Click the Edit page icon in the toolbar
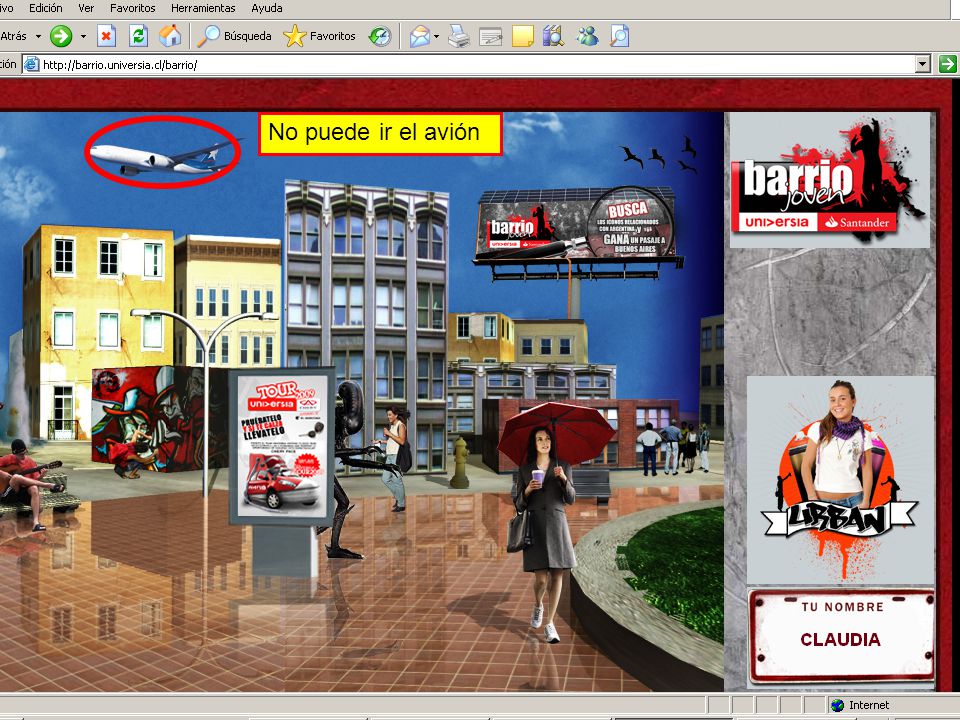The image size is (960, 720). (x=490, y=37)
